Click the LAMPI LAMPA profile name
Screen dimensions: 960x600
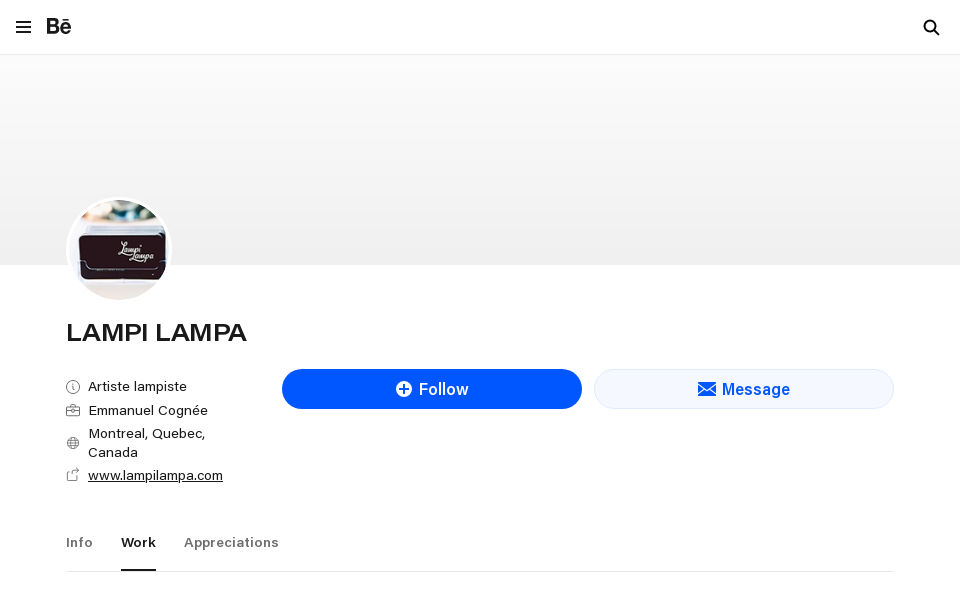coord(156,332)
